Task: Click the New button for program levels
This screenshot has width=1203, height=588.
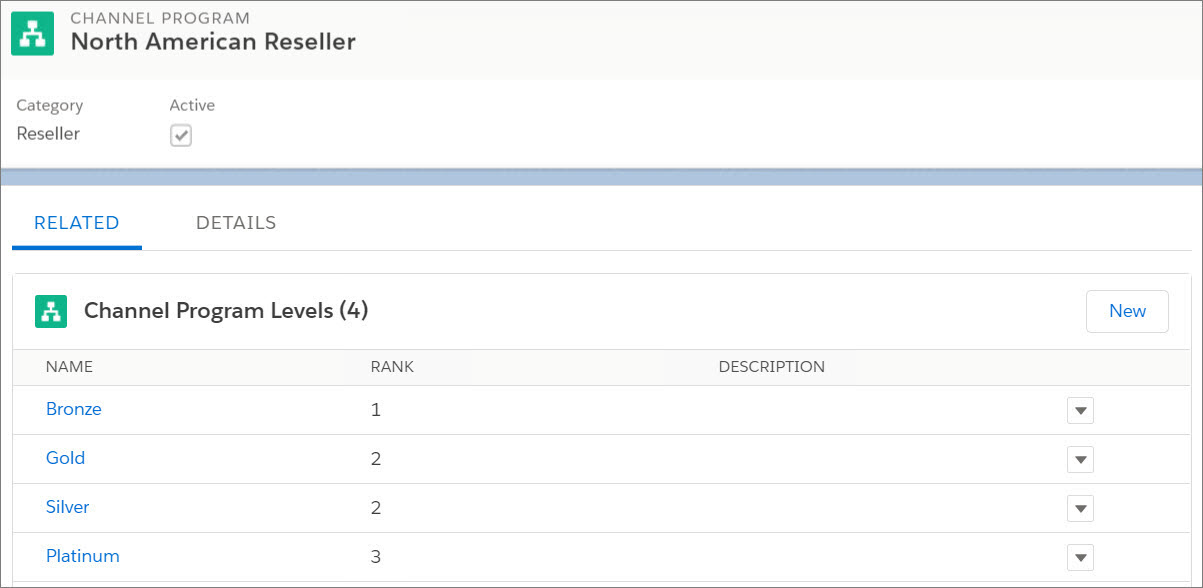Action: coord(1127,311)
